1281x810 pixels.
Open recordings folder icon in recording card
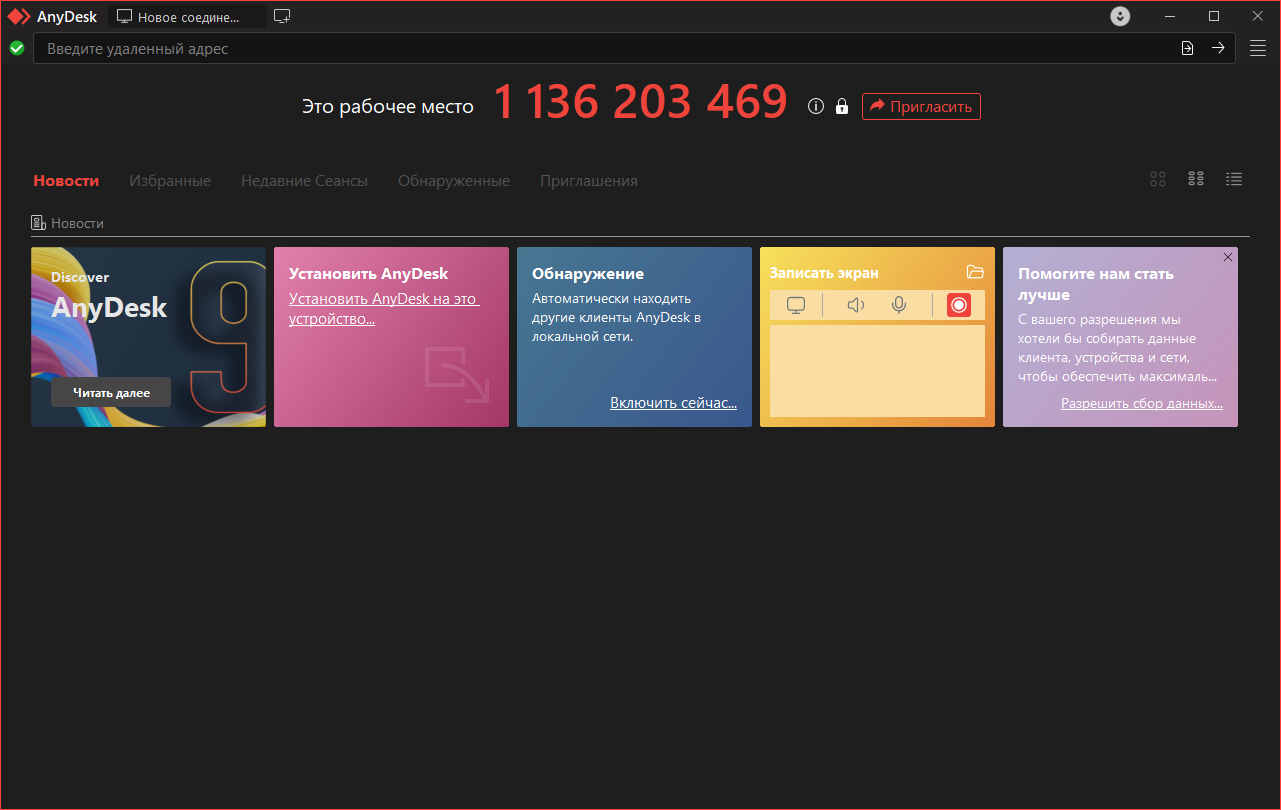975,272
